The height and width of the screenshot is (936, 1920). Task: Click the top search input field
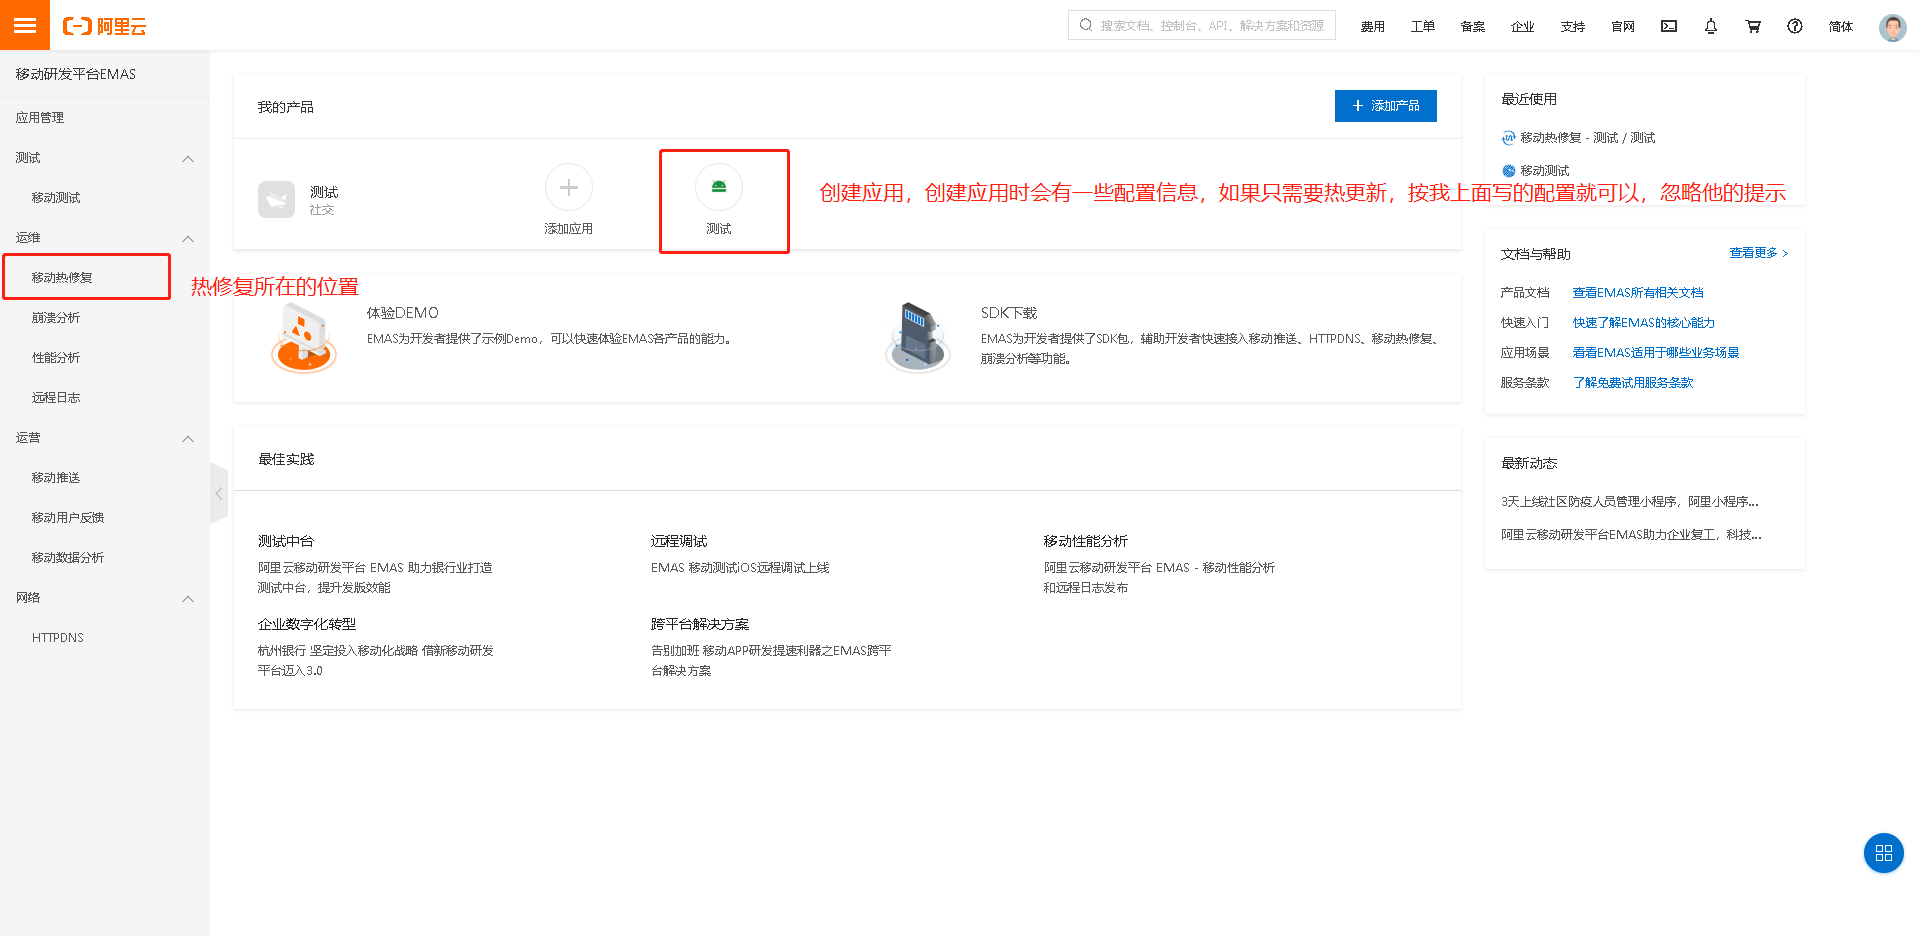1202,25
